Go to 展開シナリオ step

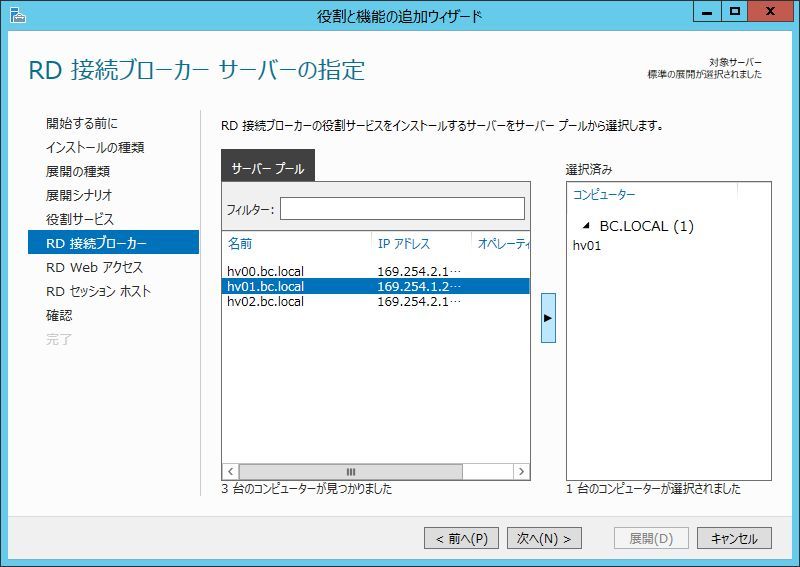click(79, 195)
